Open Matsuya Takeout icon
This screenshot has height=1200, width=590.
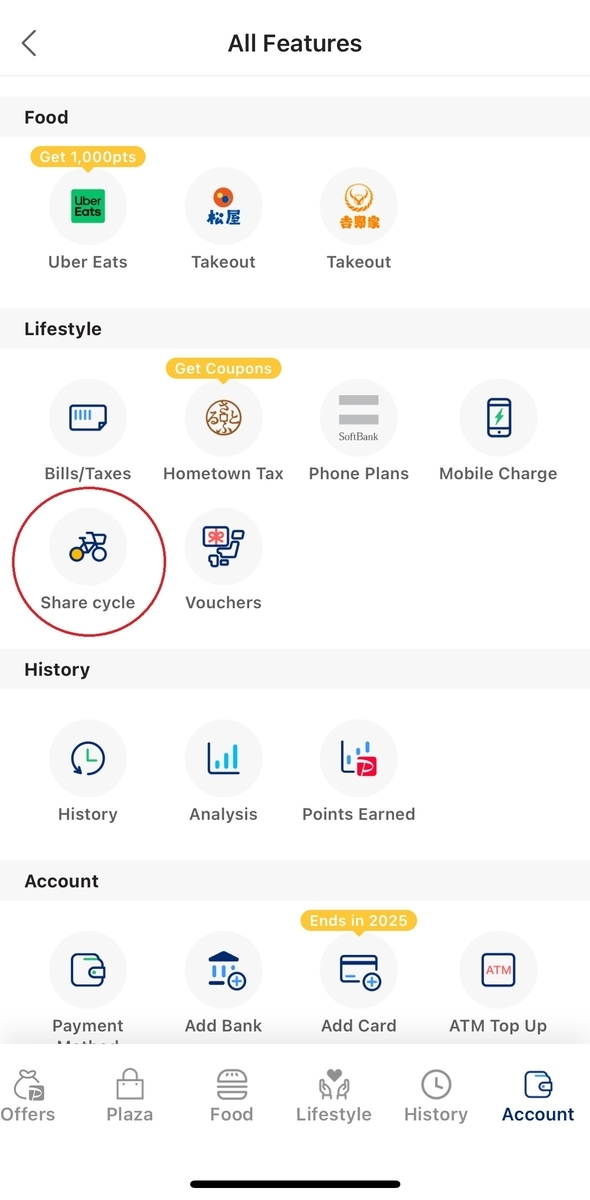tap(223, 207)
